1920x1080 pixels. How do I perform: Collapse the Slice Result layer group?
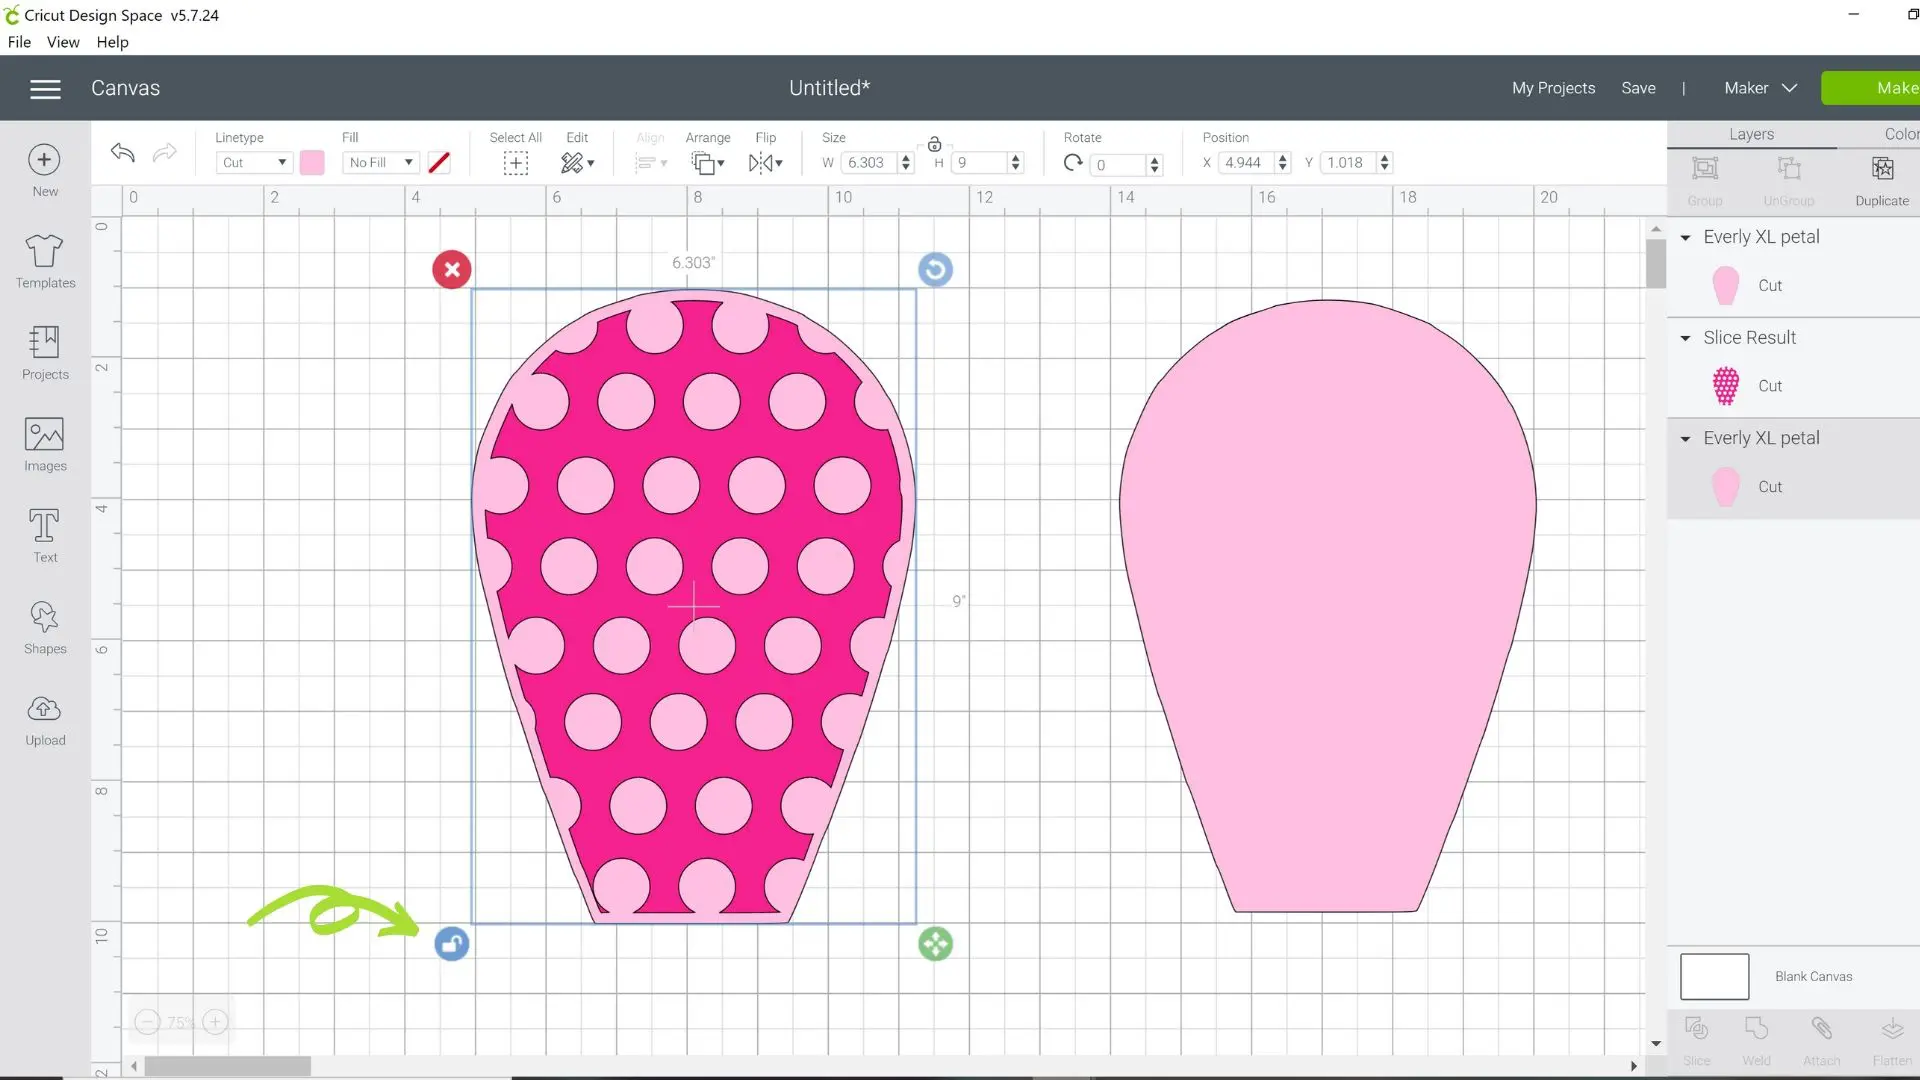[1686, 337]
